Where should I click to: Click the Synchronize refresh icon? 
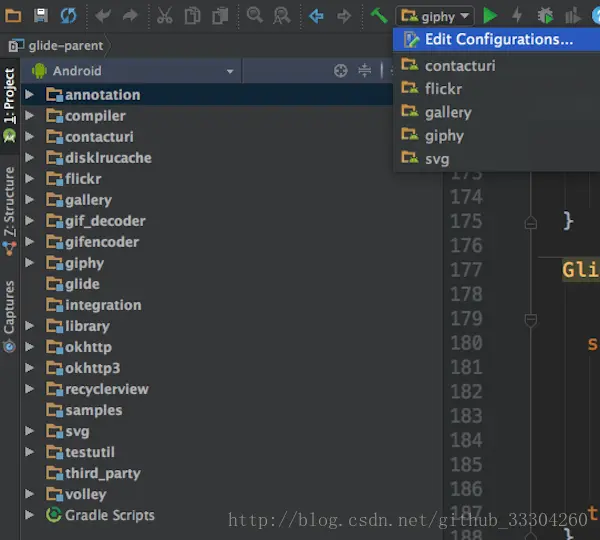point(68,16)
